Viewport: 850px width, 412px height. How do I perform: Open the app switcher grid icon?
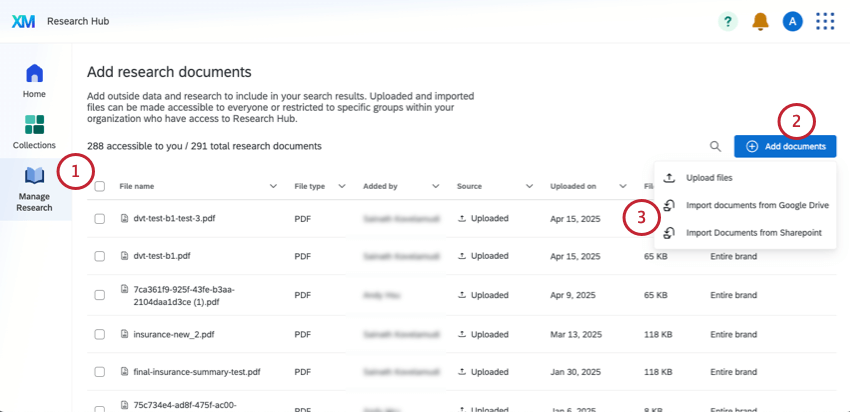(x=825, y=21)
